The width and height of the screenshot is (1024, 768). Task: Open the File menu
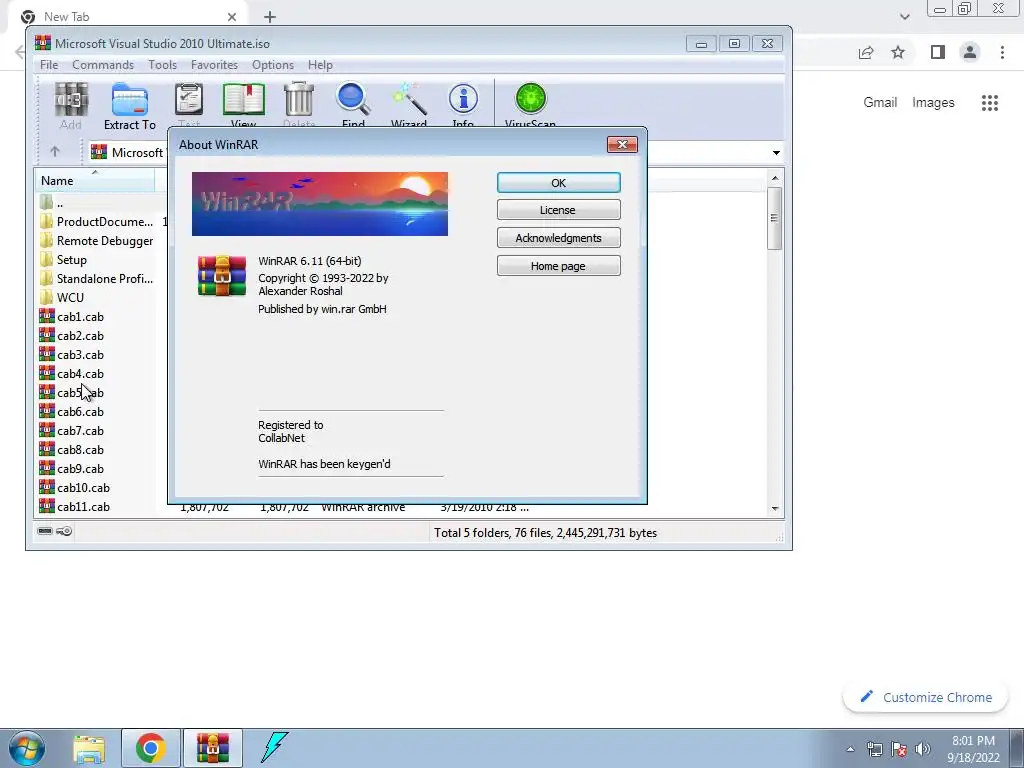(x=49, y=65)
